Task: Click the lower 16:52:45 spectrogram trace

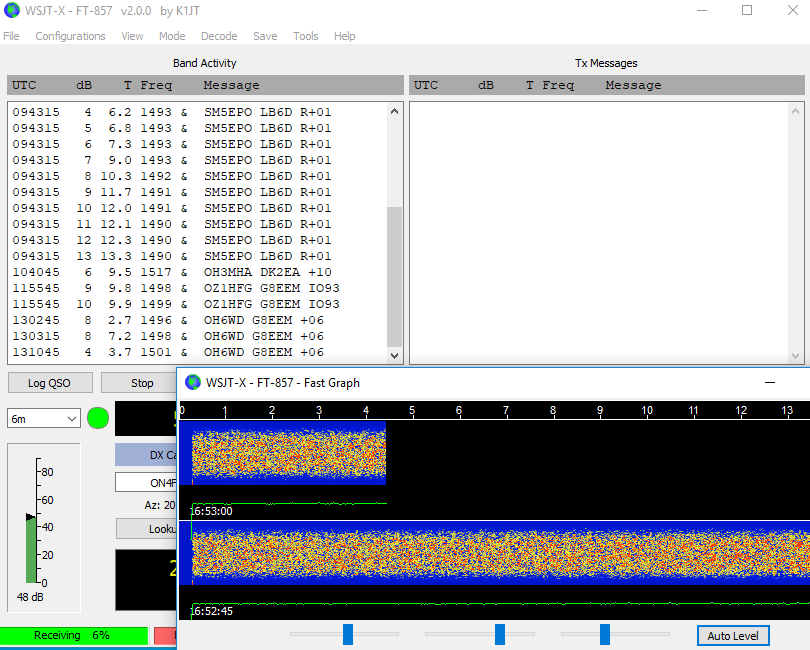Action: [494, 553]
